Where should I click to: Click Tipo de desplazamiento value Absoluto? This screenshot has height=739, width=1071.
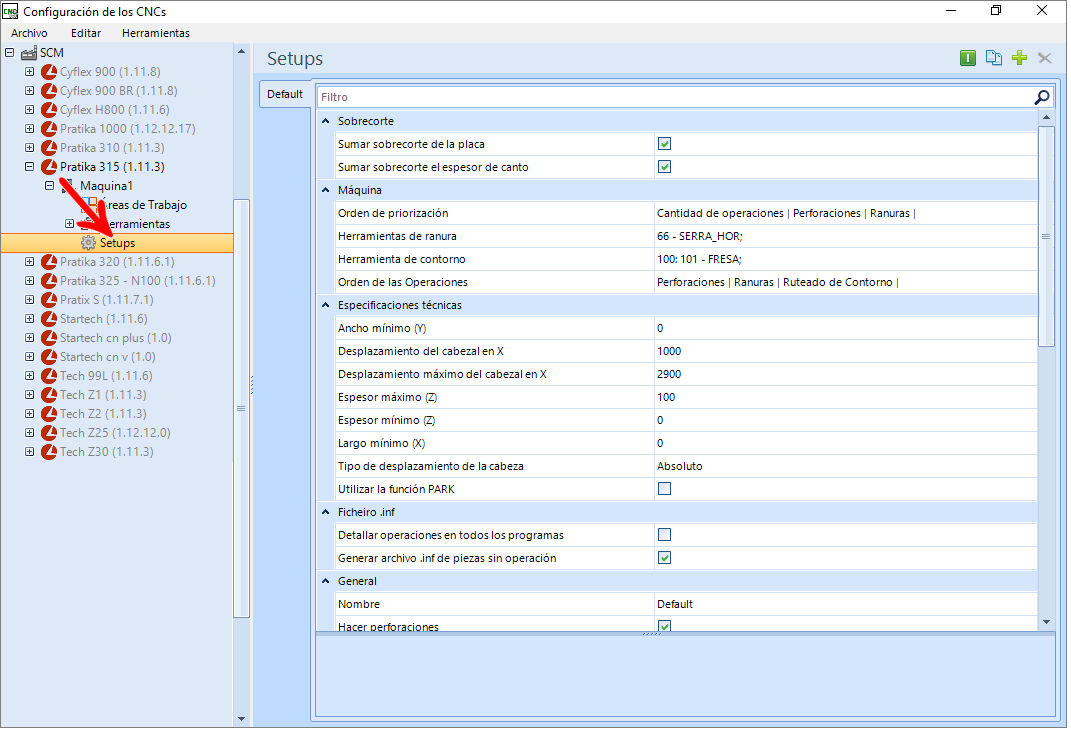click(846, 466)
